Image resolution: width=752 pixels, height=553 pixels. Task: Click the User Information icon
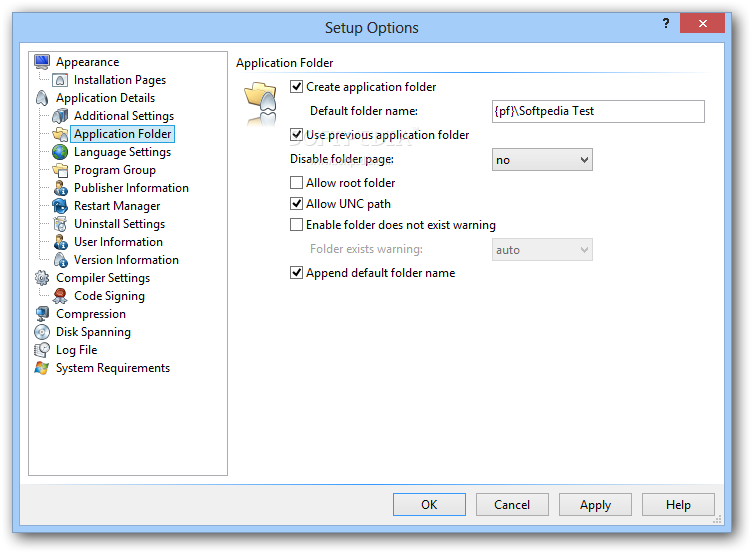click(60, 242)
